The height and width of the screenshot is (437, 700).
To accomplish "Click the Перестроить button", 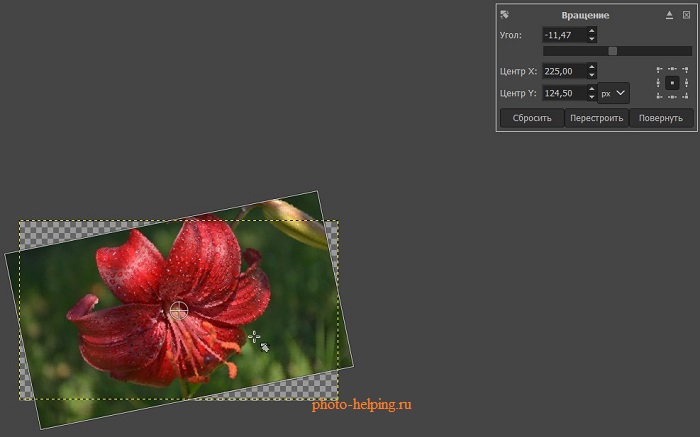I will pyautogui.click(x=597, y=118).
